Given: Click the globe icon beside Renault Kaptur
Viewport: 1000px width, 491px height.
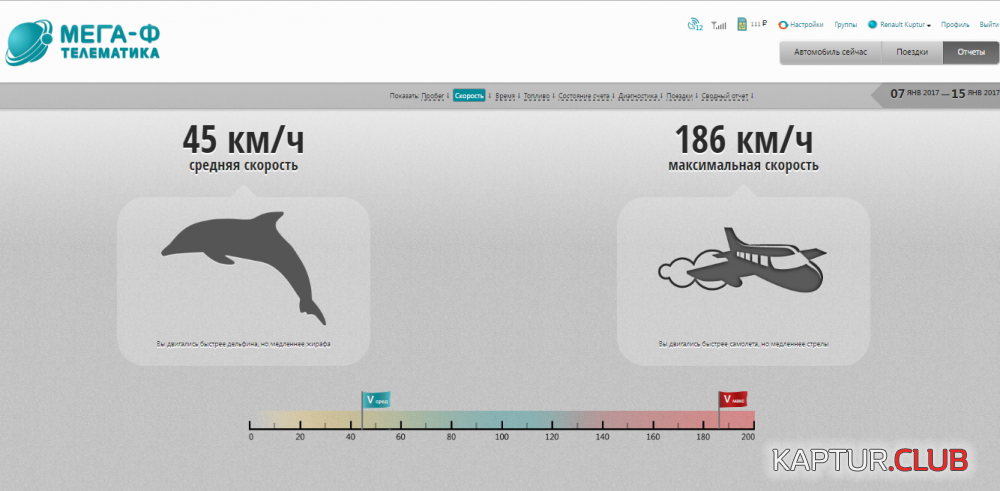Looking at the screenshot, I should [x=872, y=25].
